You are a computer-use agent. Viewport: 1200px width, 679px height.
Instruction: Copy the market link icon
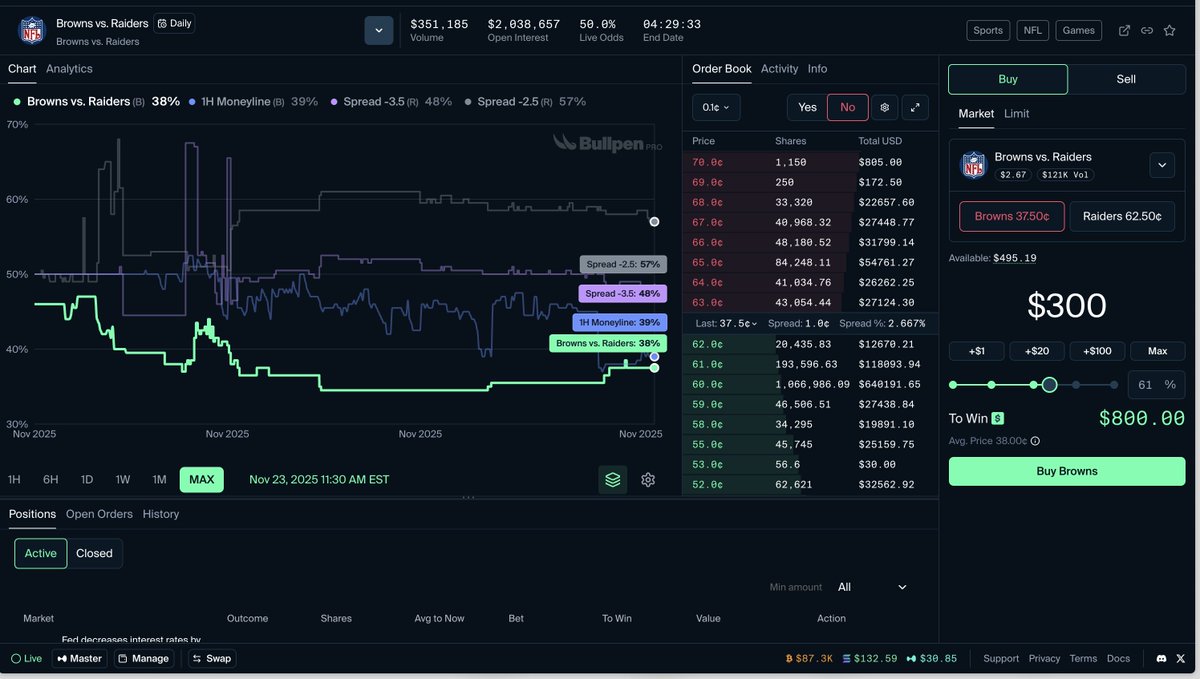point(1147,30)
